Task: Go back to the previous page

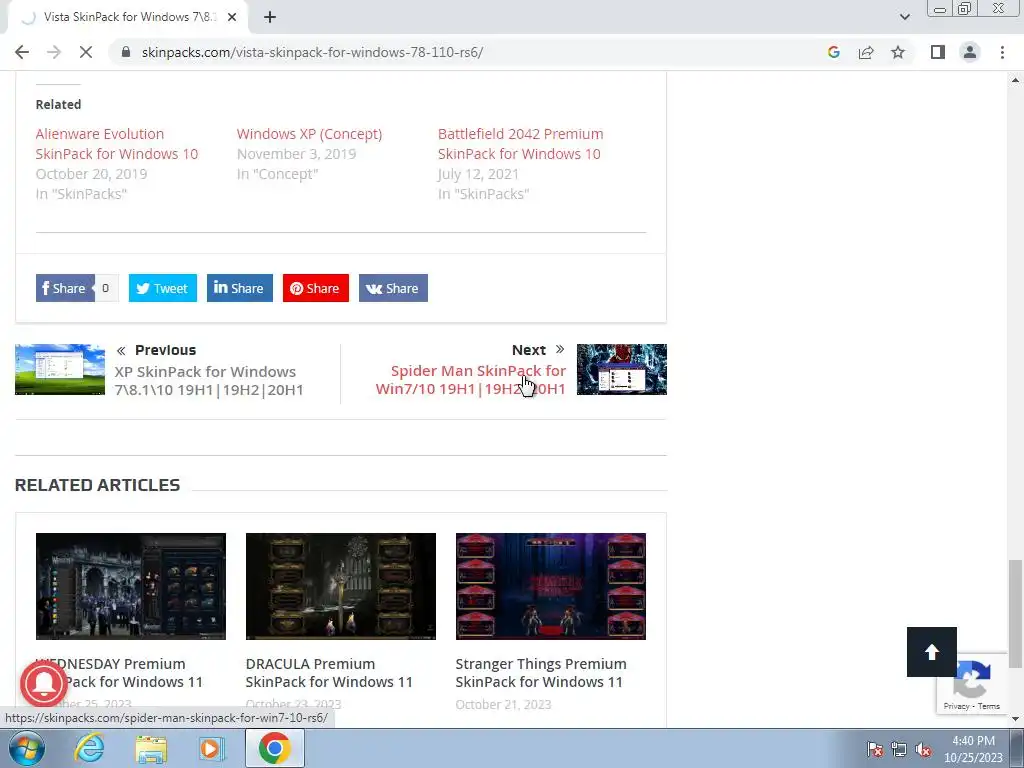Action: (22, 52)
